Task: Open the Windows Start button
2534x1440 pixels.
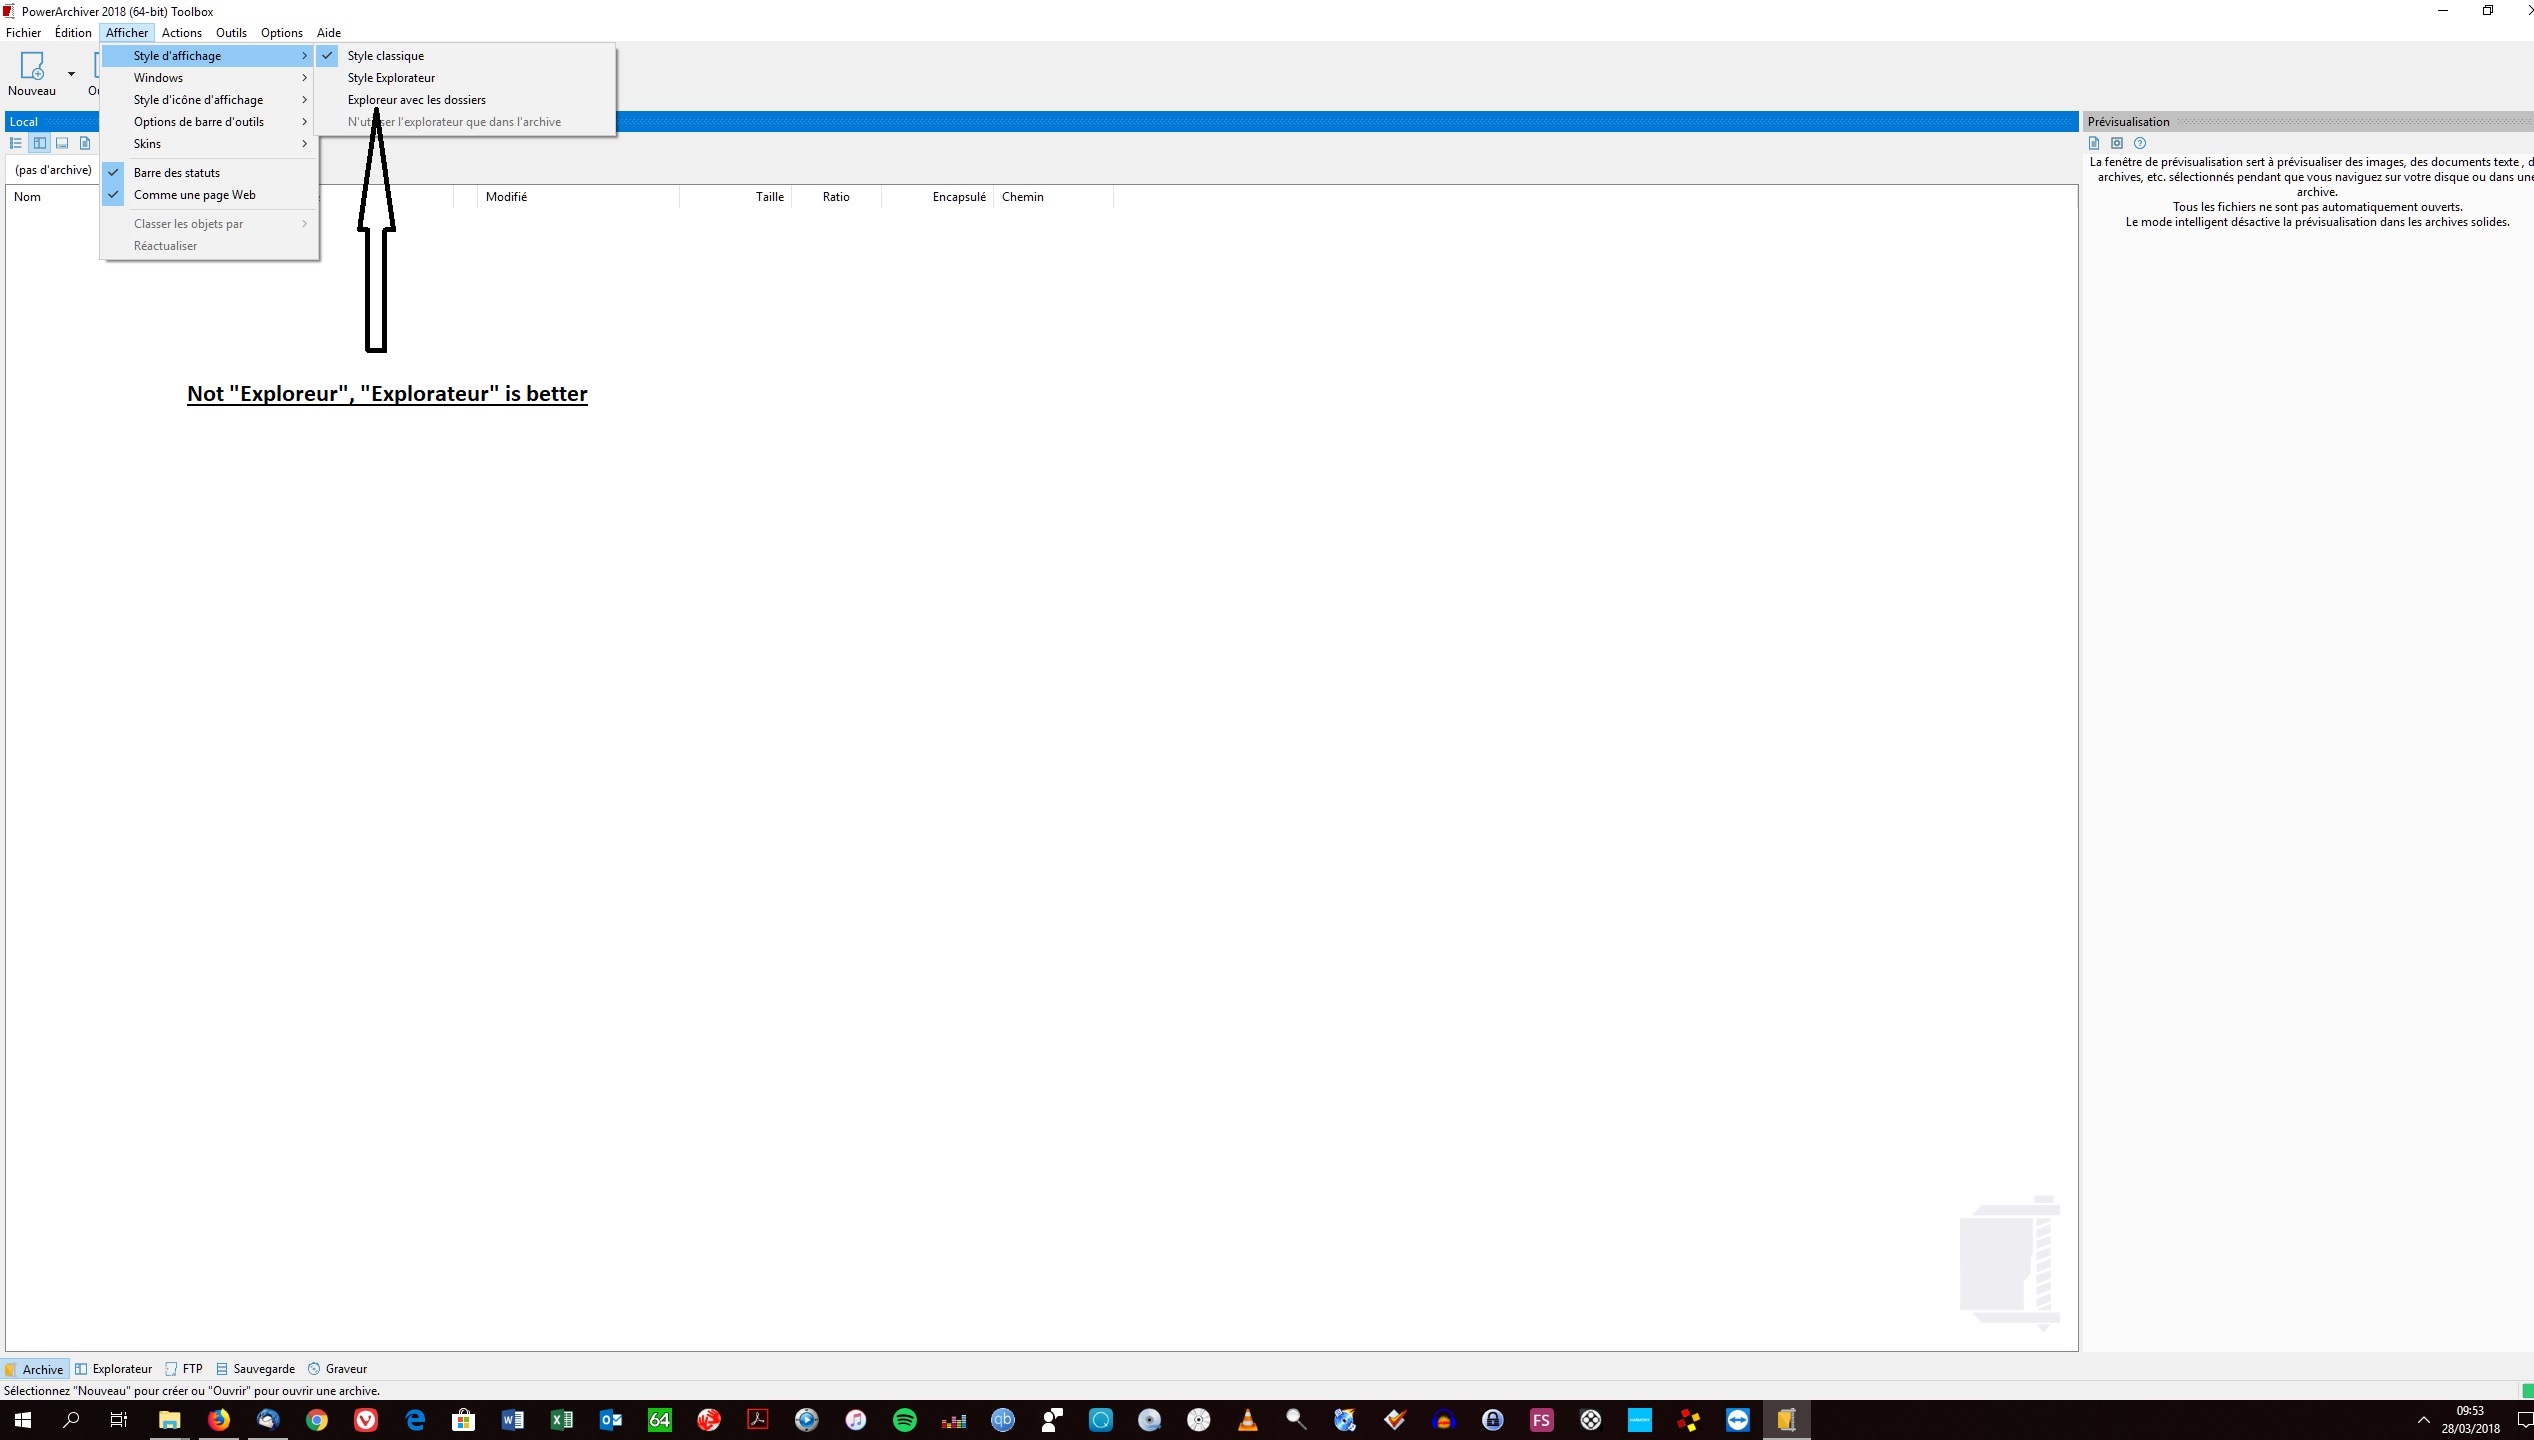Action: [22, 1420]
